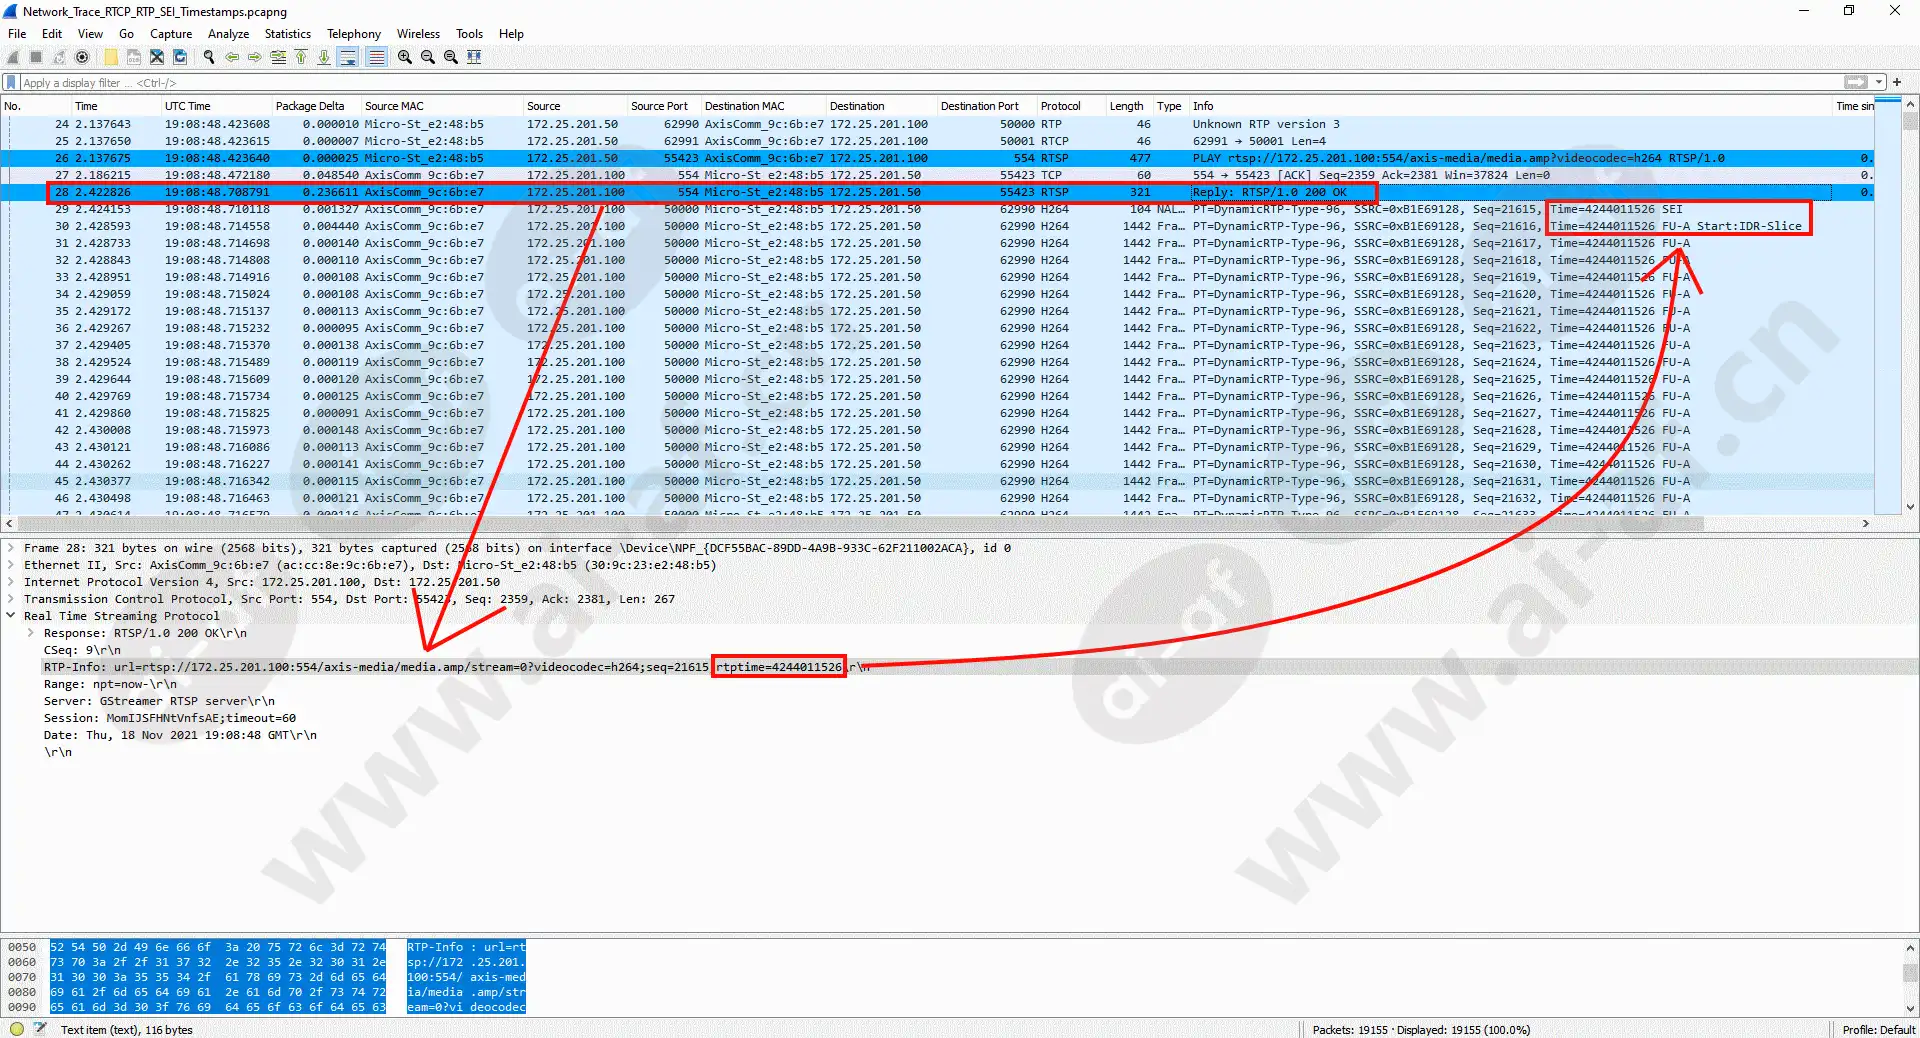Image resolution: width=1920 pixels, height=1038 pixels.
Task: Click packet list vertical scrollbar down arrow
Action: click(1910, 507)
